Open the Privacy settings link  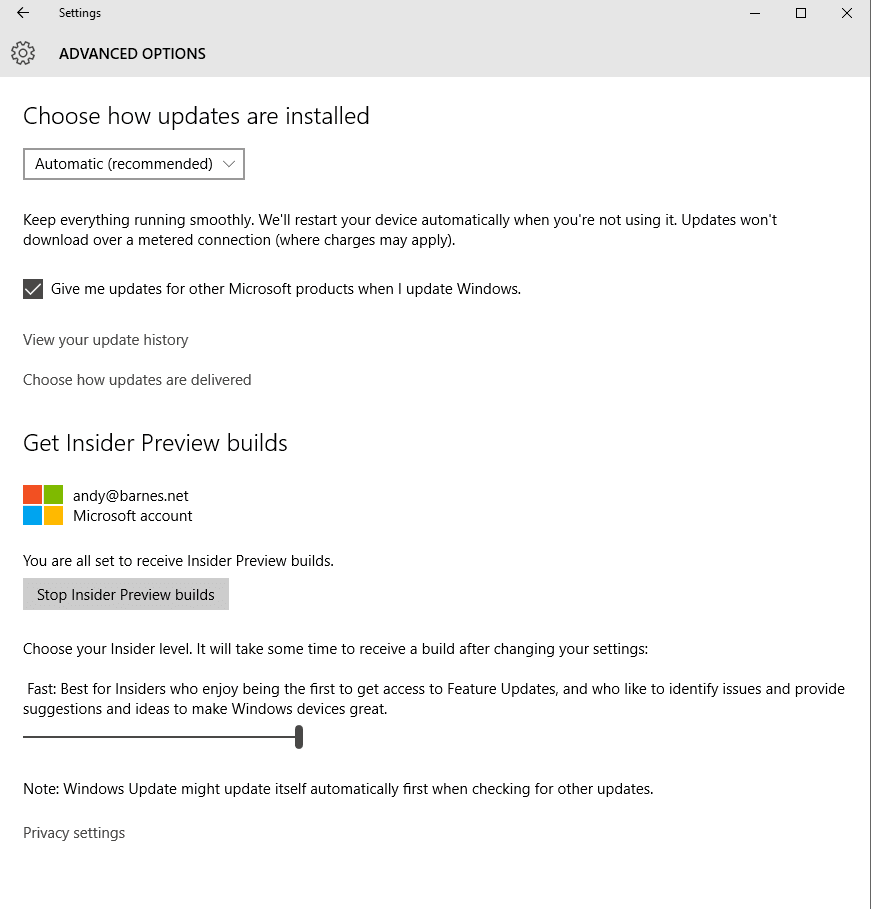[74, 833]
